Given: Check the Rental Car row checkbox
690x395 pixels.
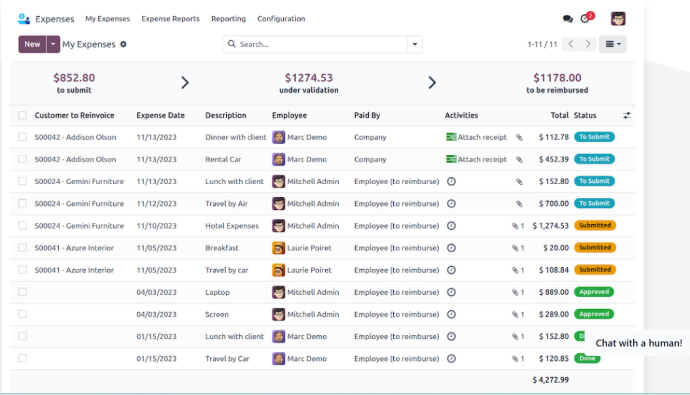Looking at the screenshot, I should click(x=22, y=159).
